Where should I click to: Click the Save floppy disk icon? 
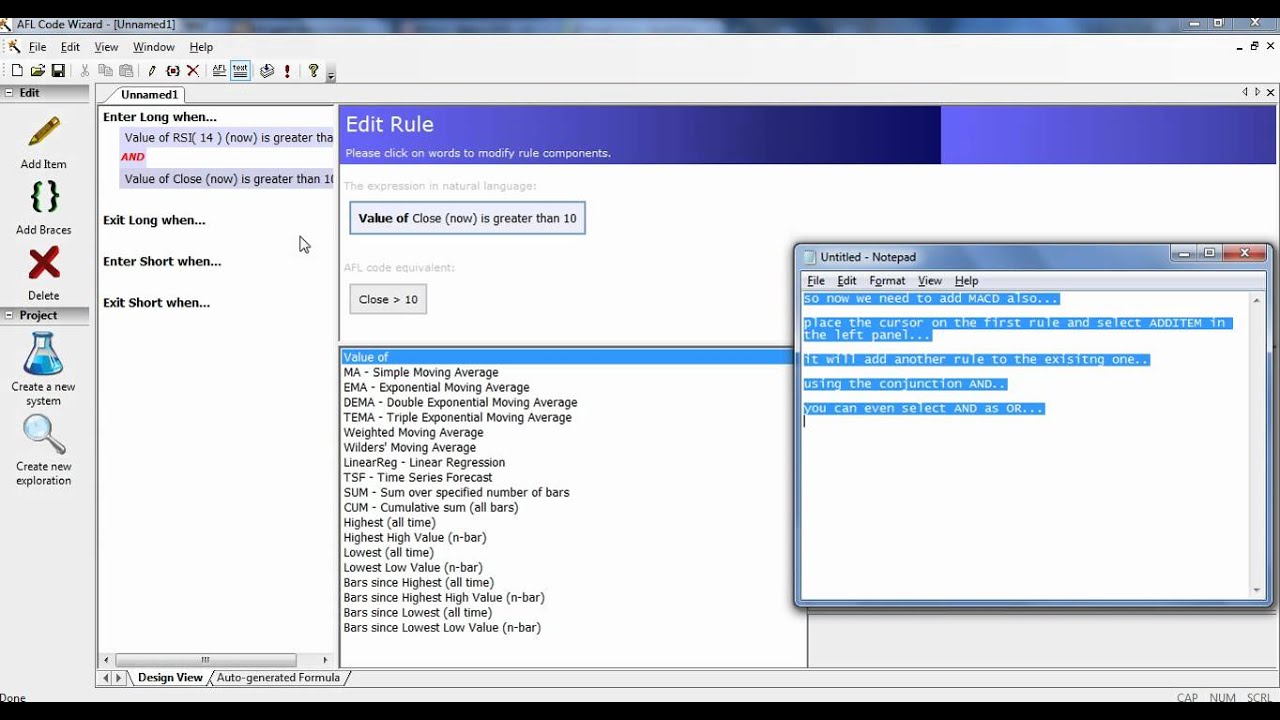coord(58,71)
